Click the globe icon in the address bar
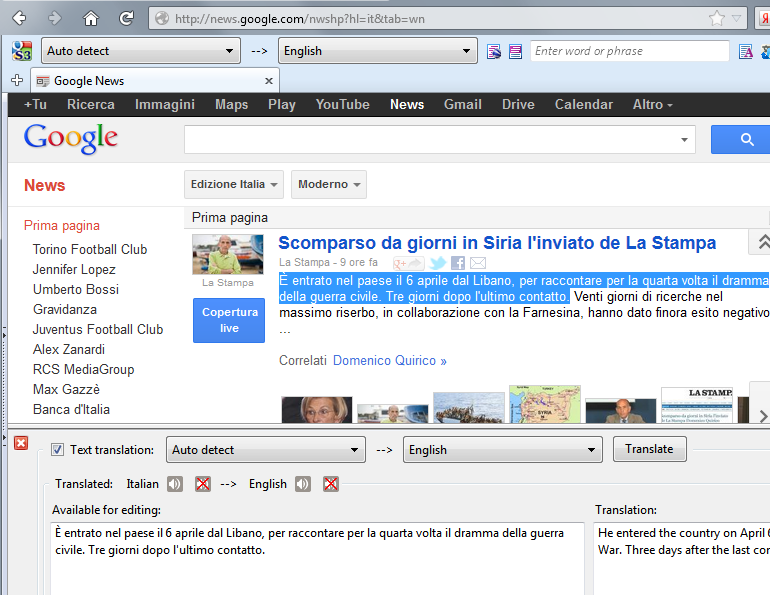The image size is (770, 595). tap(162, 19)
